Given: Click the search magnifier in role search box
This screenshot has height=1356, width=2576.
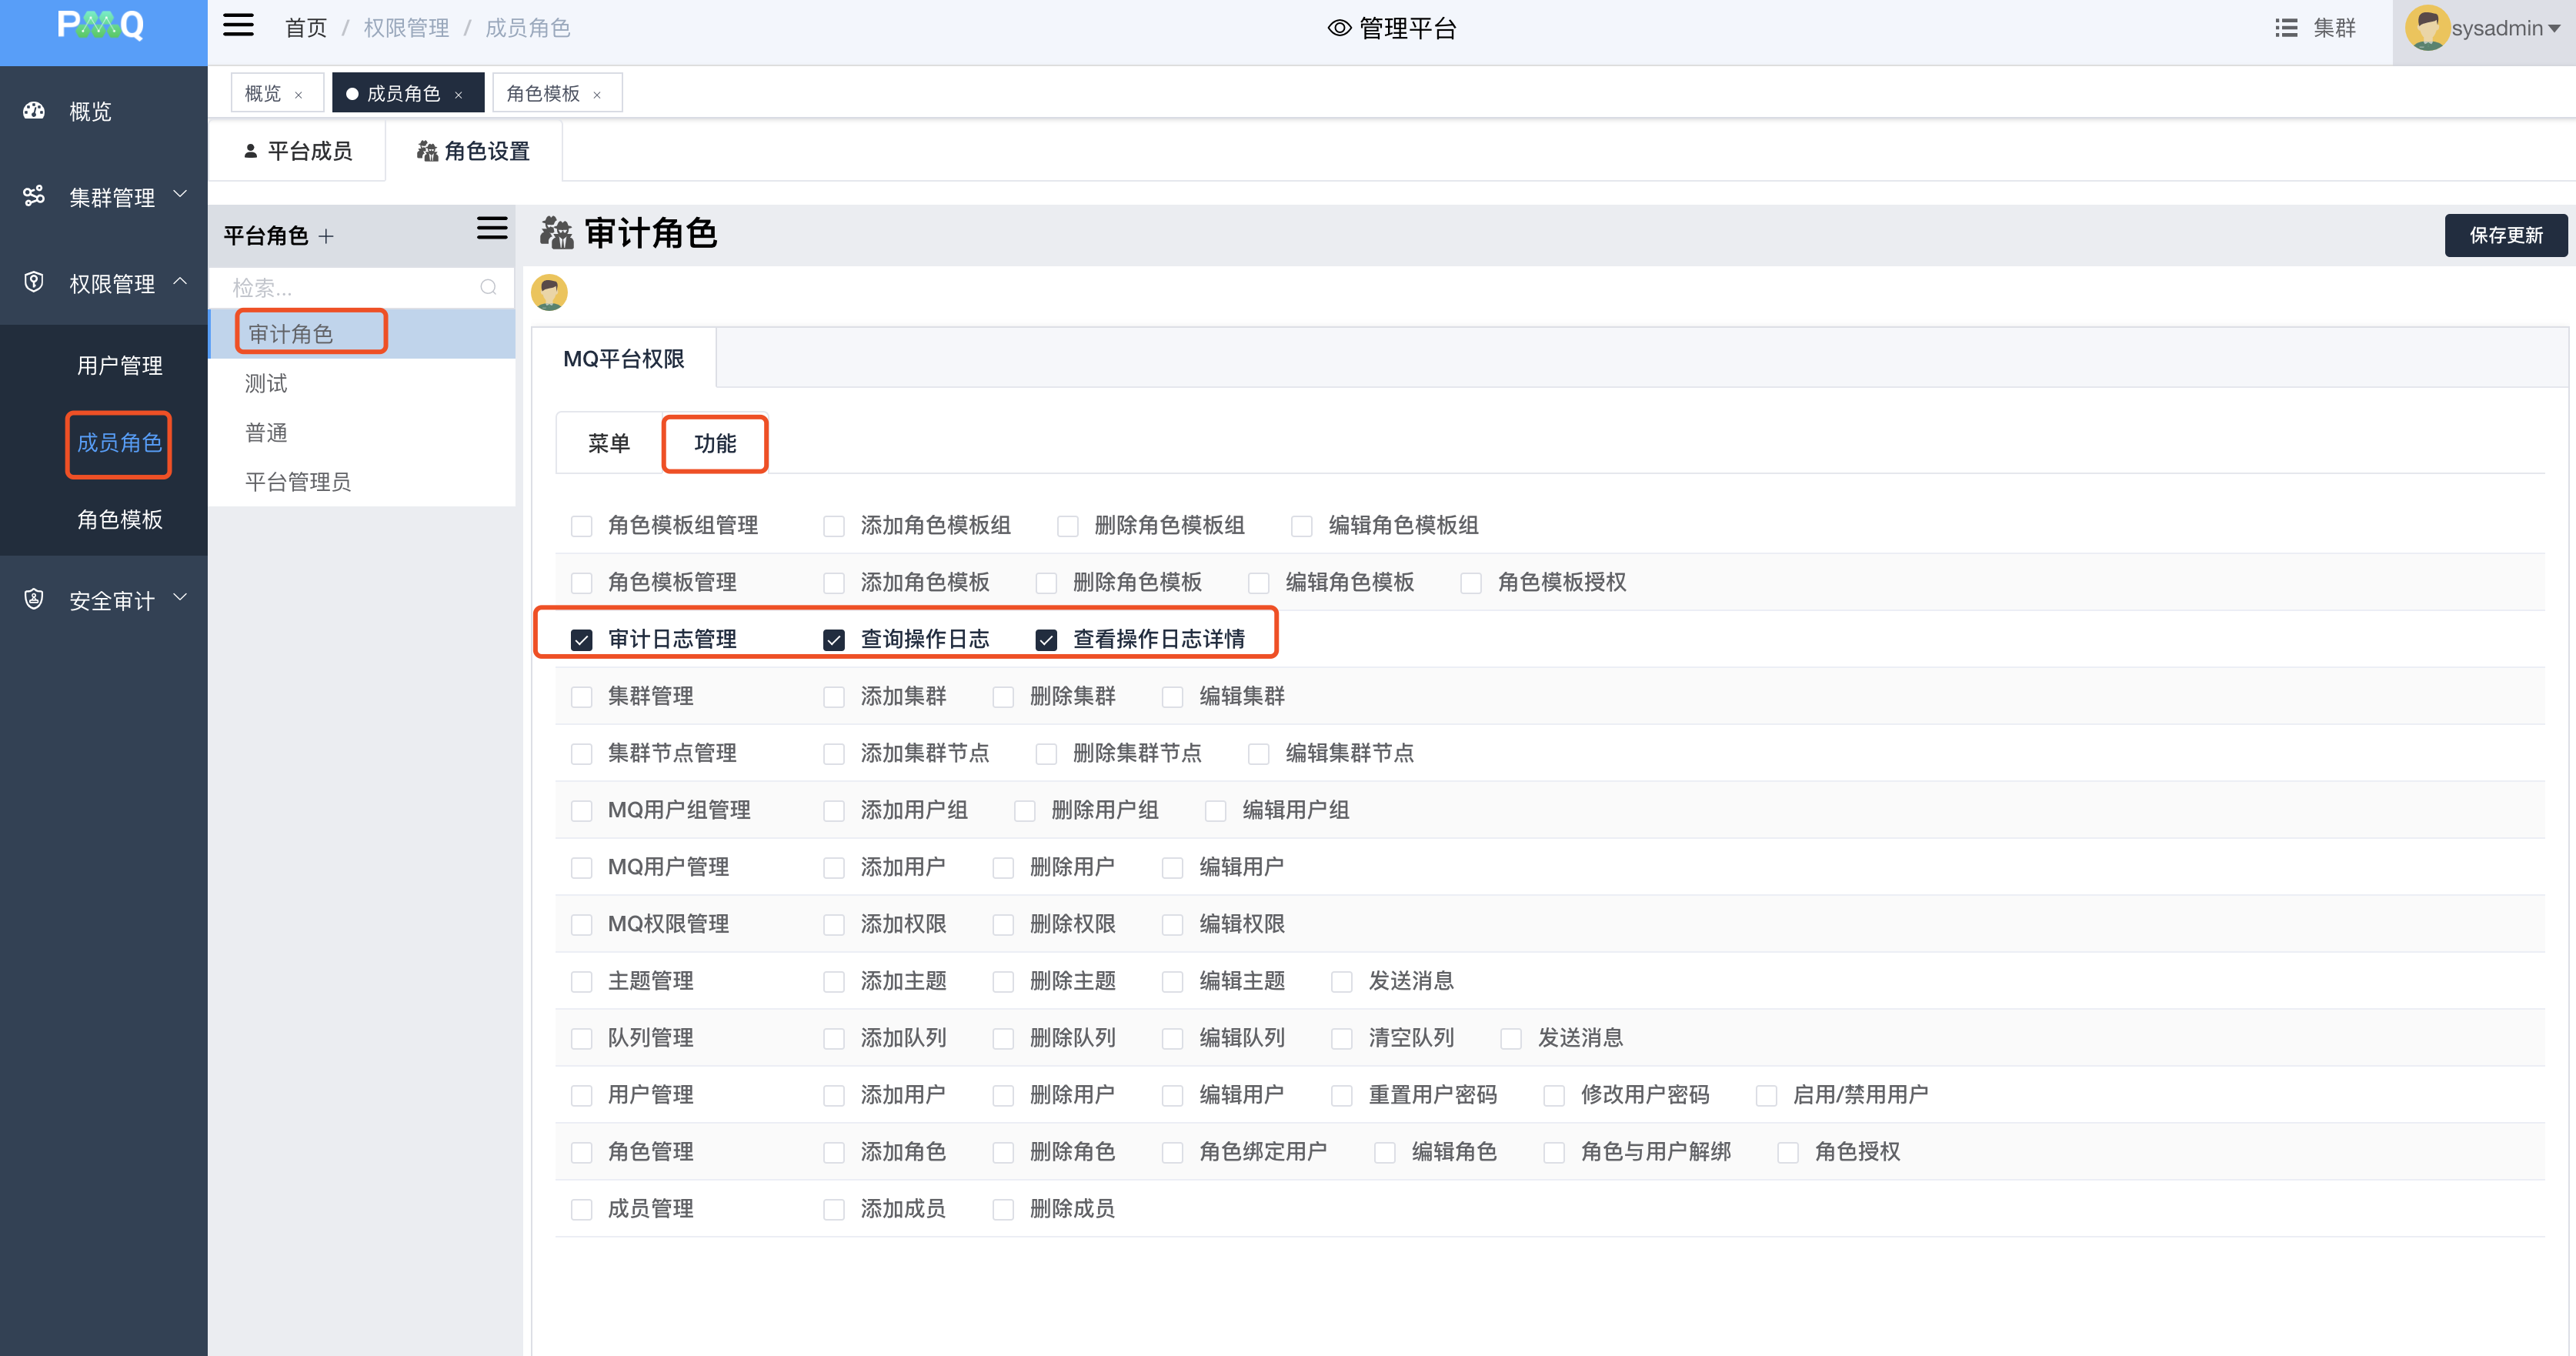Looking at the screenshot, I should point(488,288).
